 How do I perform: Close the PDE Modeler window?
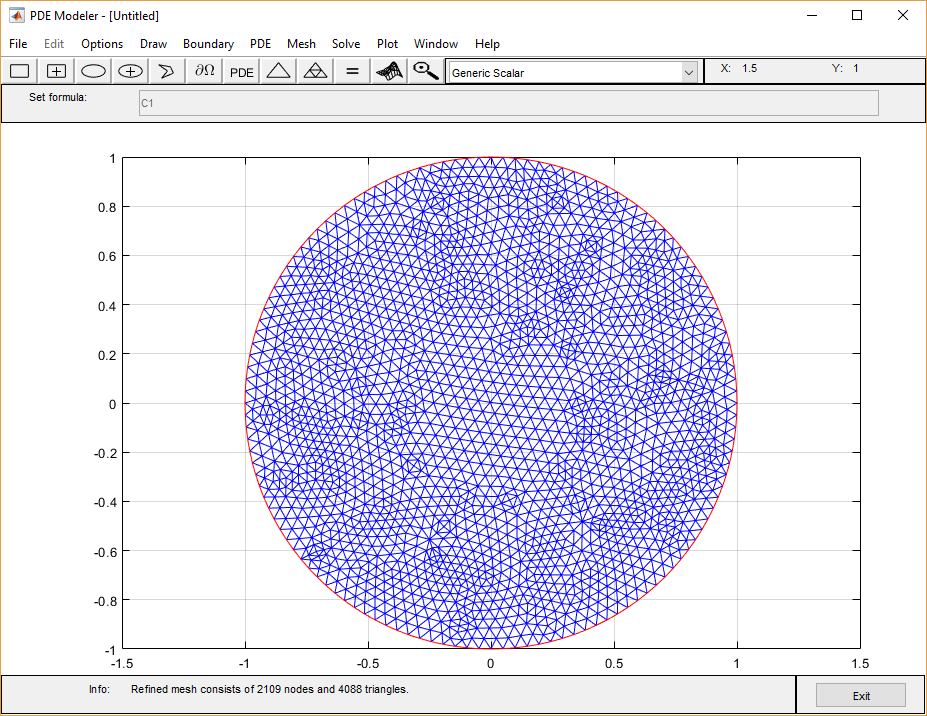click(903, 15)
